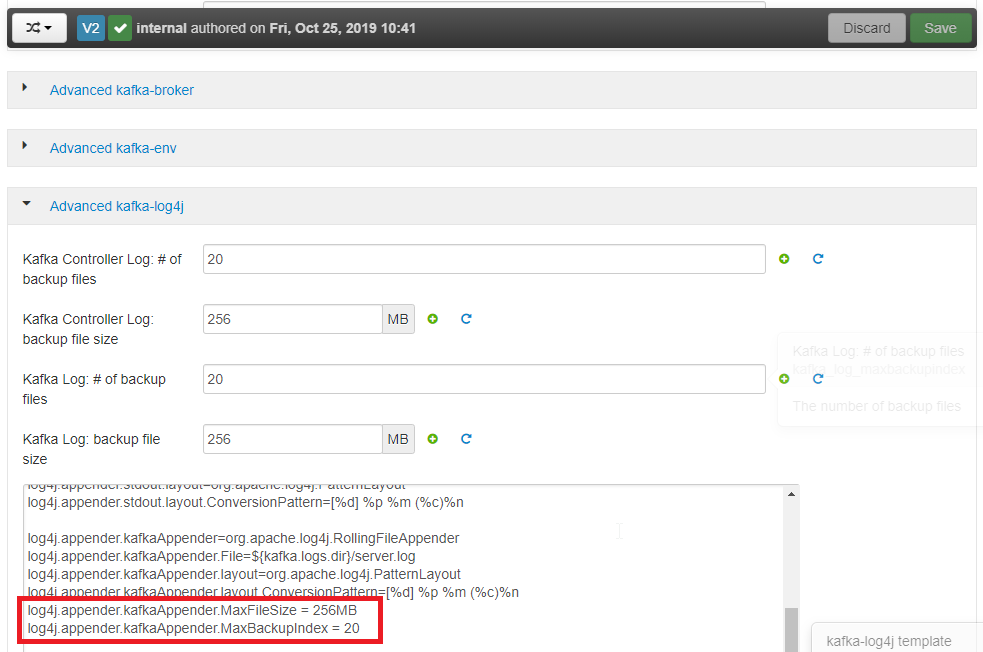
Task: Collapse the Advanced kafka-log4j section
Action: [117, 206]
